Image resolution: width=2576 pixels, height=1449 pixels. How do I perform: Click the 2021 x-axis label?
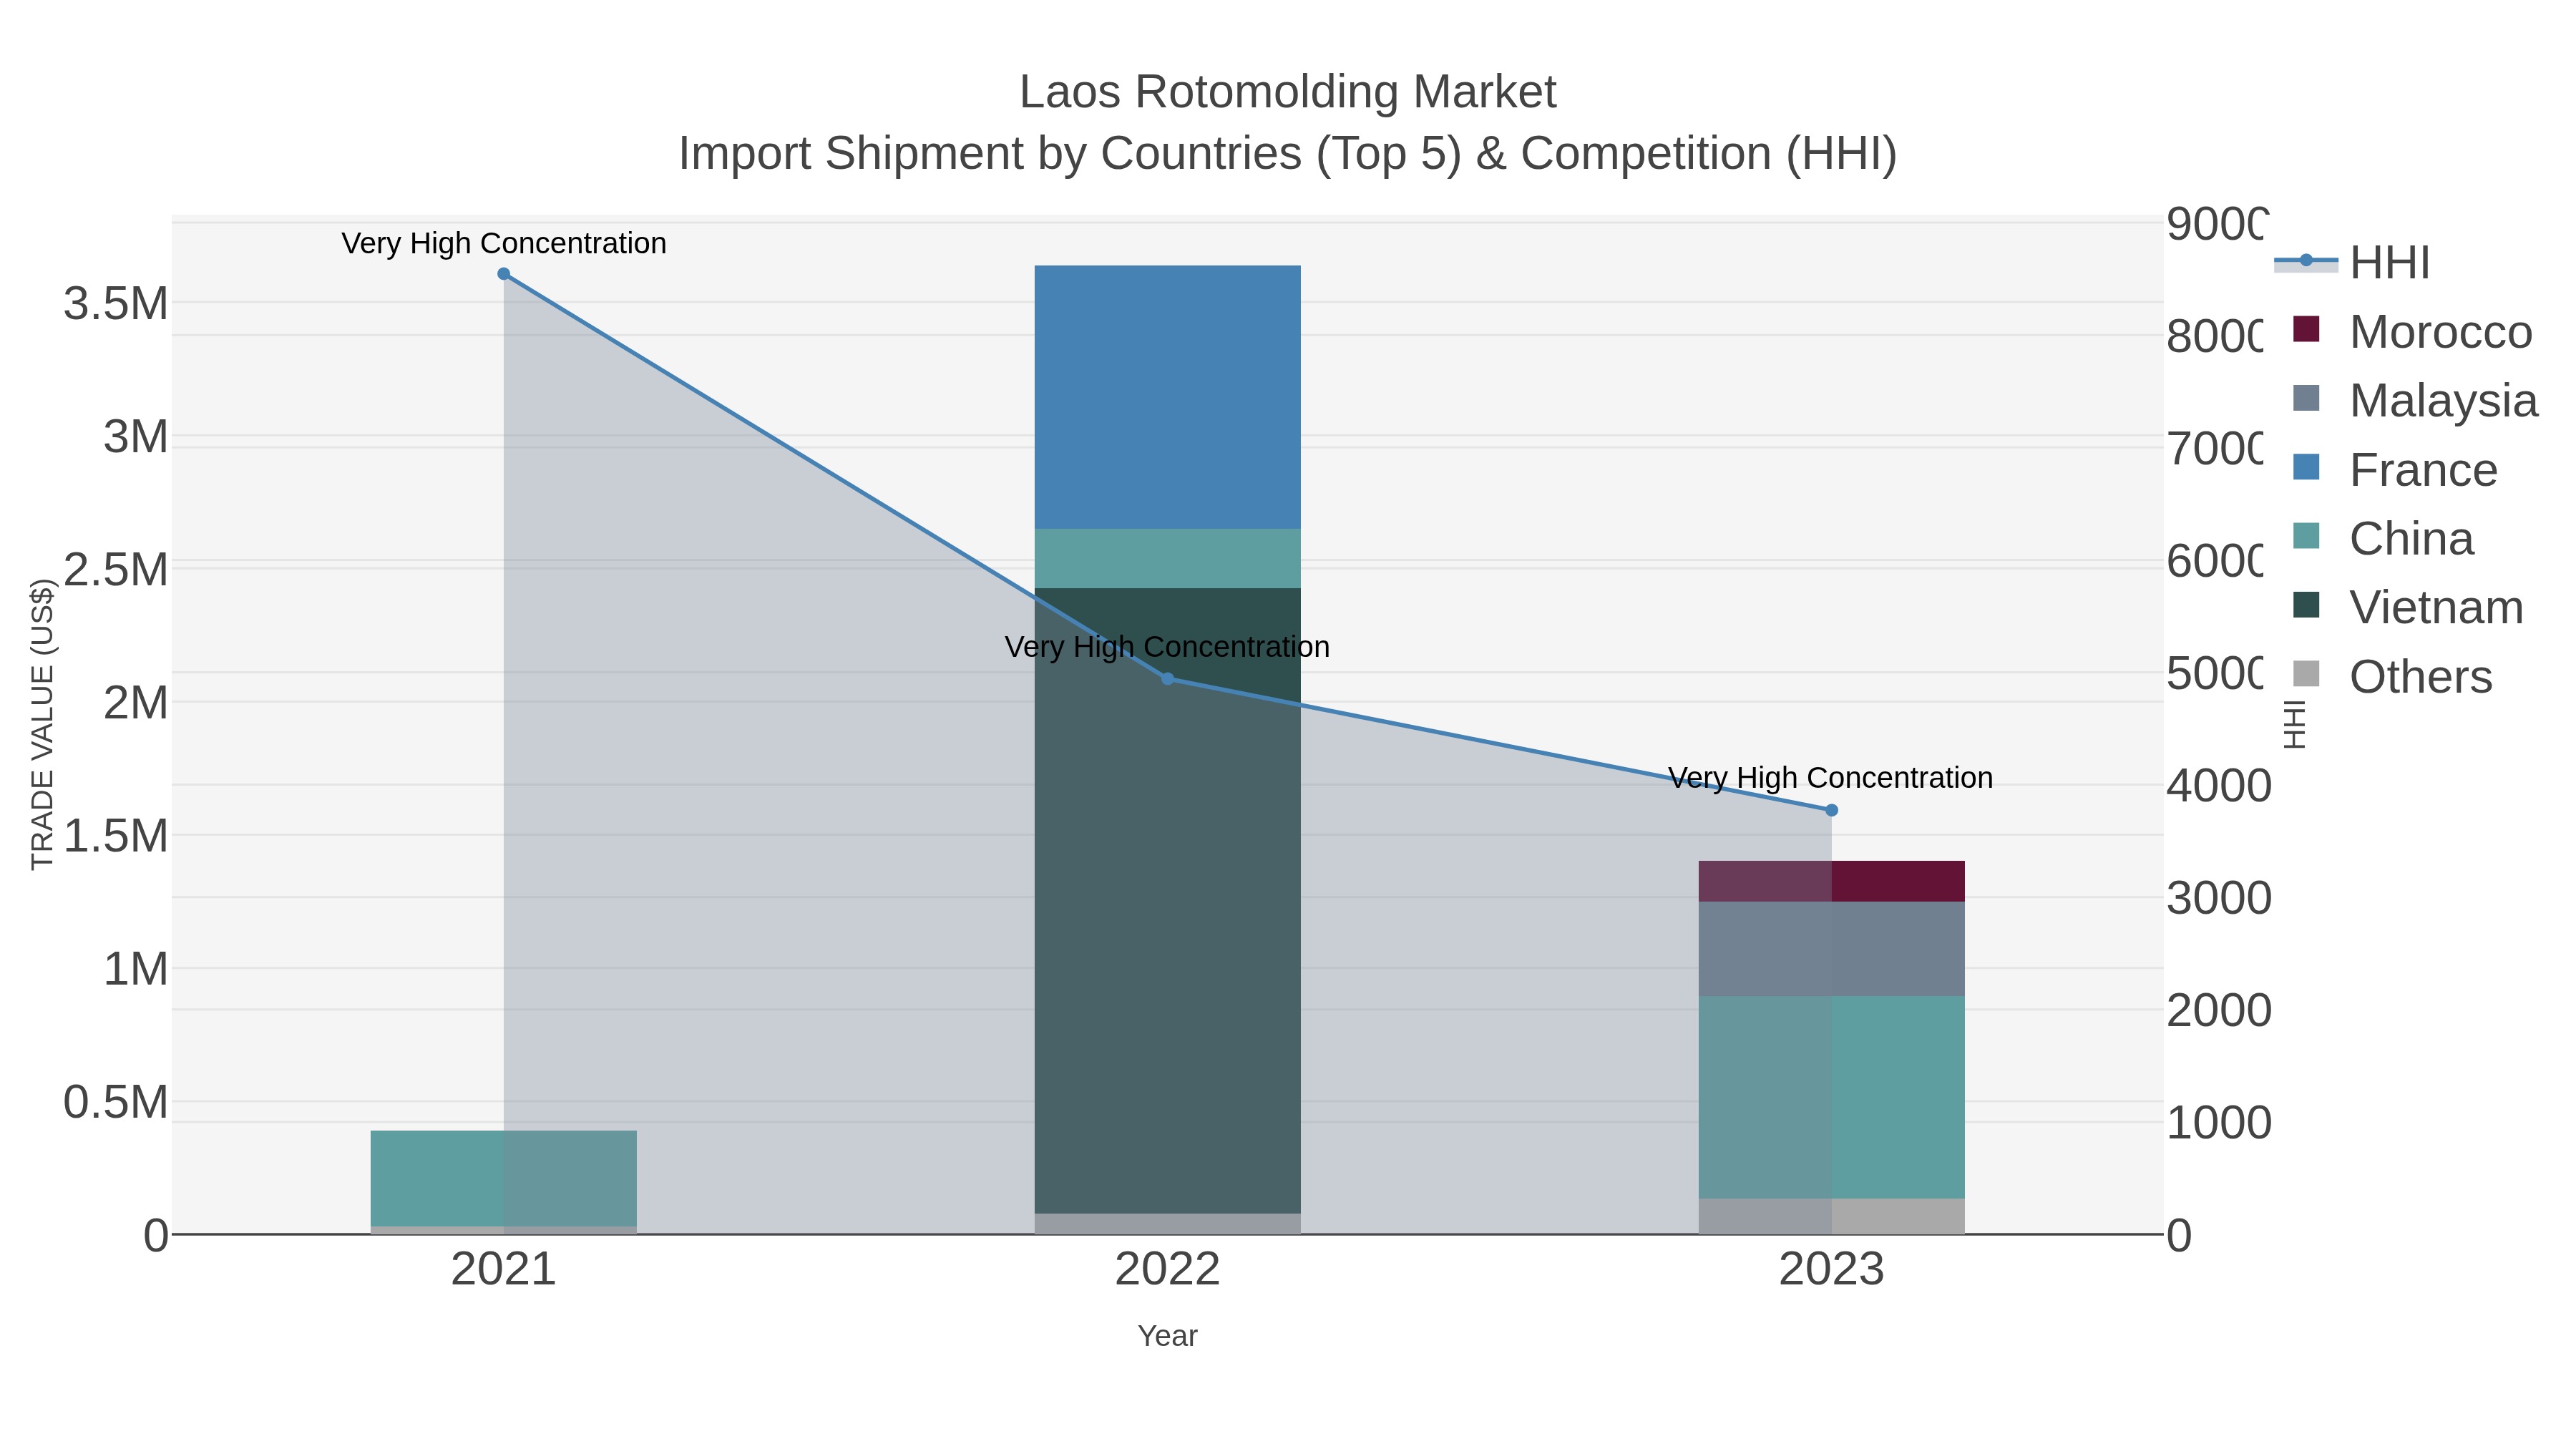[504, 1270]
